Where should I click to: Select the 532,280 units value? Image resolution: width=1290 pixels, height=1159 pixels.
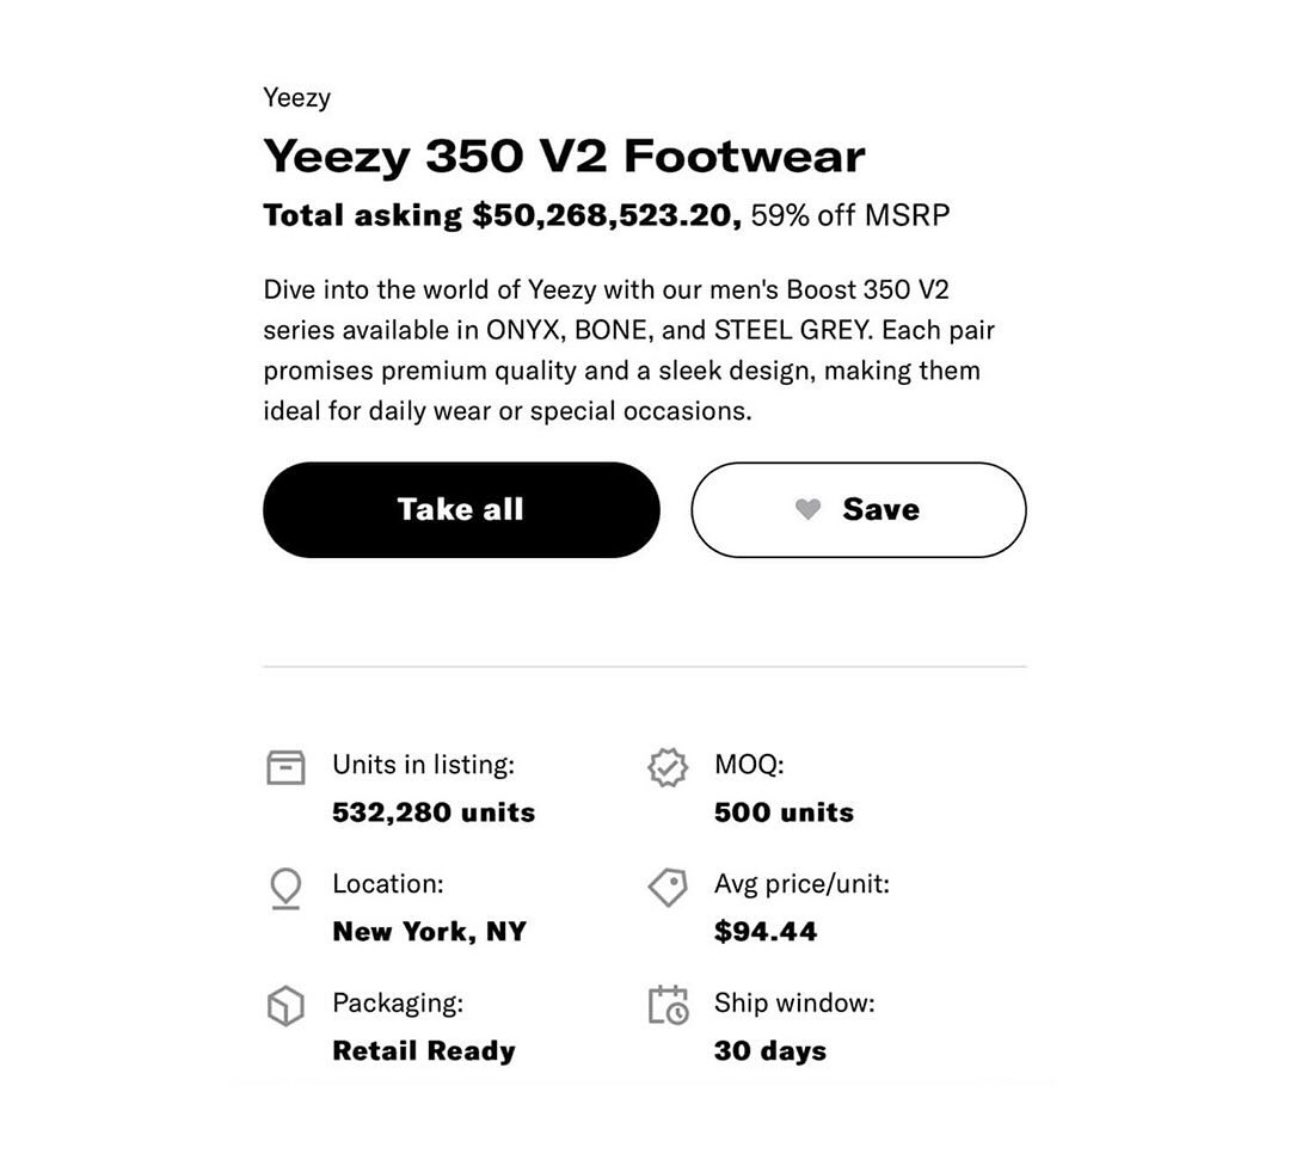[434, 812]
